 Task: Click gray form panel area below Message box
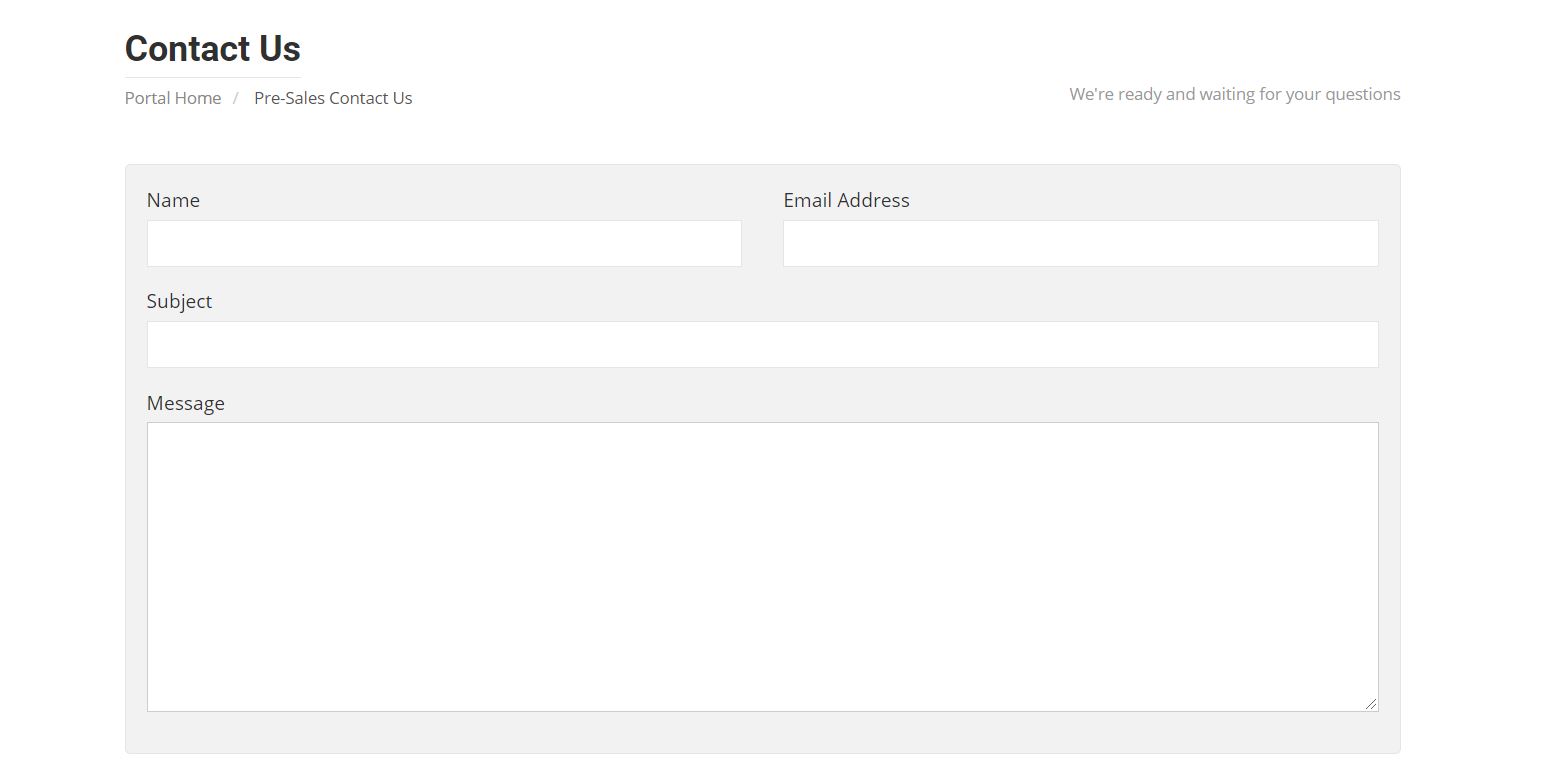pos(762,732)
